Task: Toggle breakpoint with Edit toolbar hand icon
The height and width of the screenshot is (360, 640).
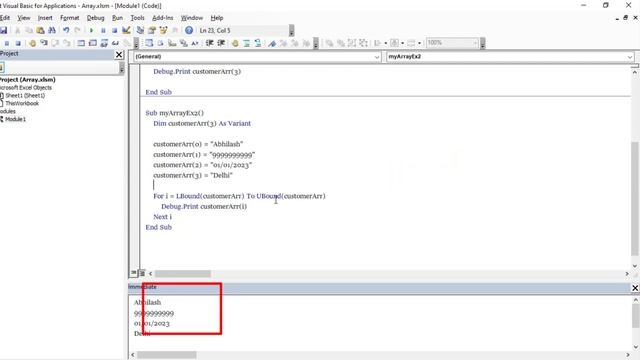Action: tap(235, 43)
